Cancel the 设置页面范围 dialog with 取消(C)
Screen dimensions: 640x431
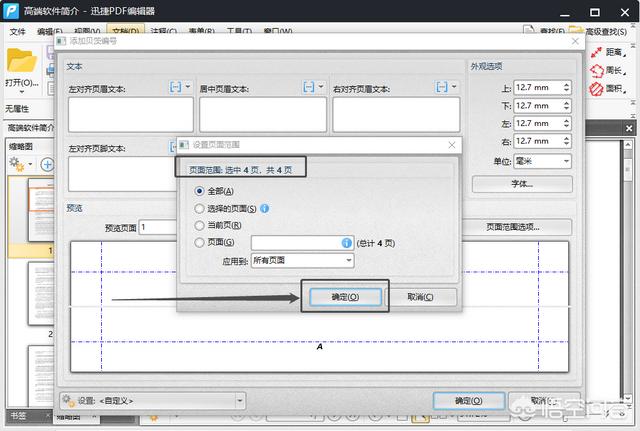(x=420, y=297)
